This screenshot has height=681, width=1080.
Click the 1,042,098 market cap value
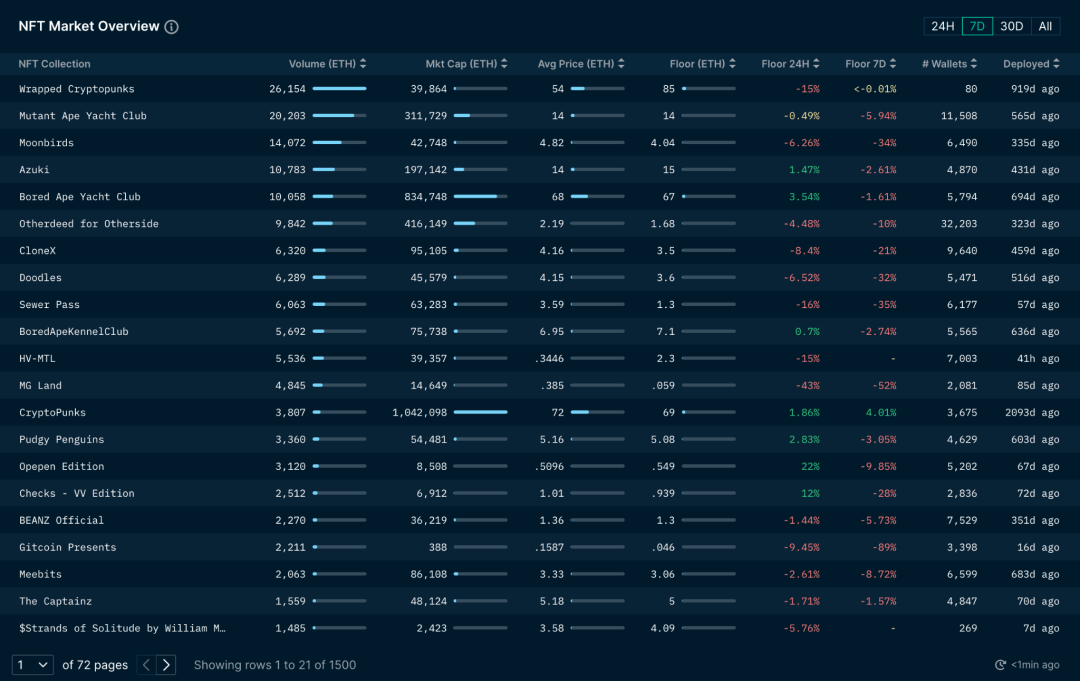click(419, 412)
